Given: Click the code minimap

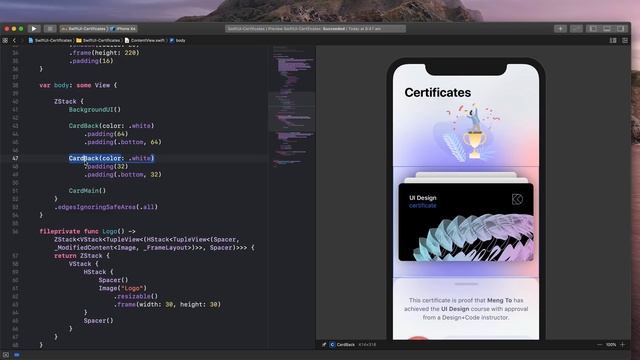Looking at the screenshot, I should [x=292, y=106].
